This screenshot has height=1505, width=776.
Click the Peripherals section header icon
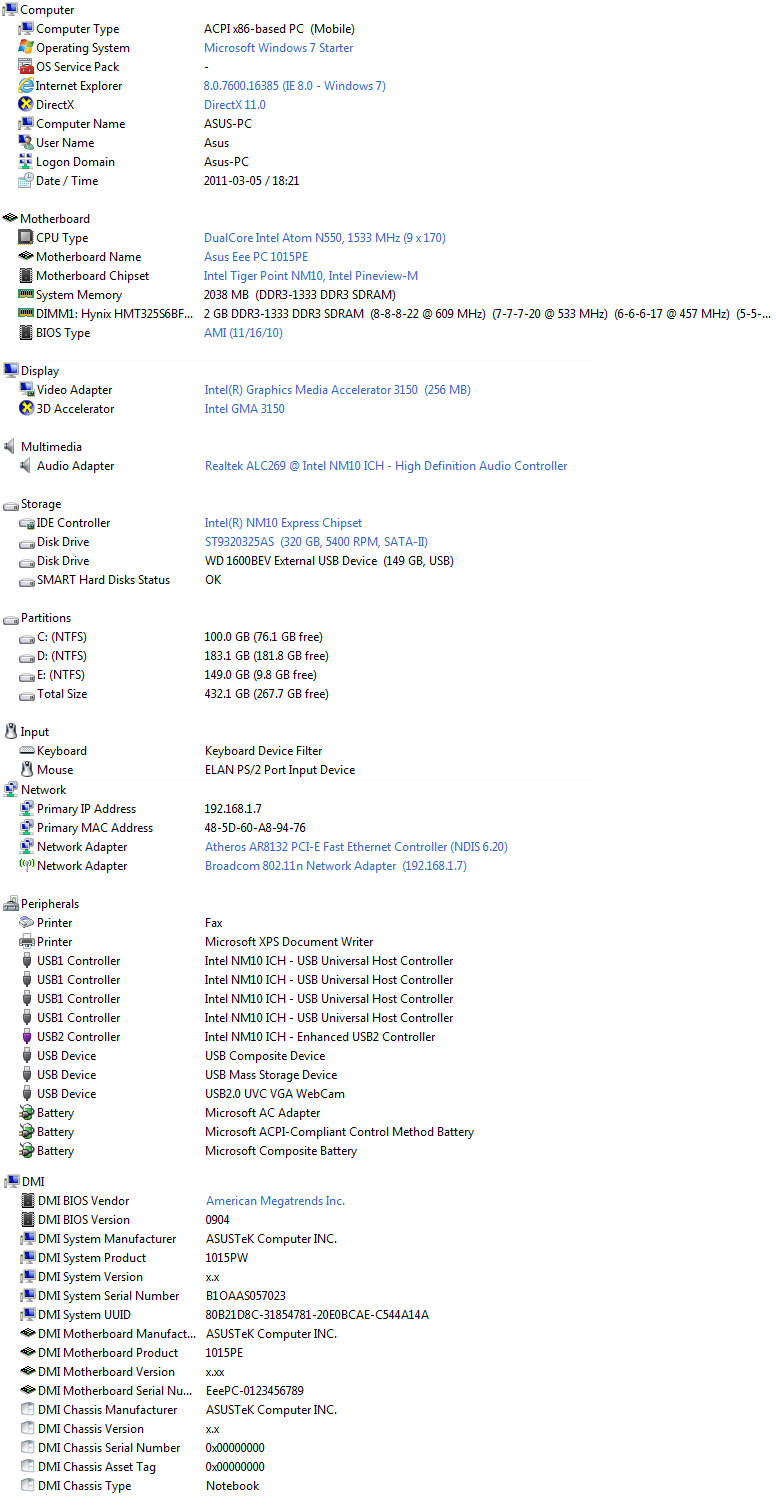[10, 903]
